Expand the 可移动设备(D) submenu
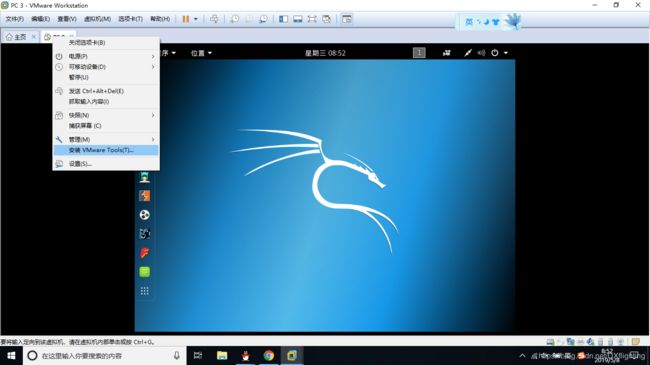This screenshot has width=650, height=365. 106,67
